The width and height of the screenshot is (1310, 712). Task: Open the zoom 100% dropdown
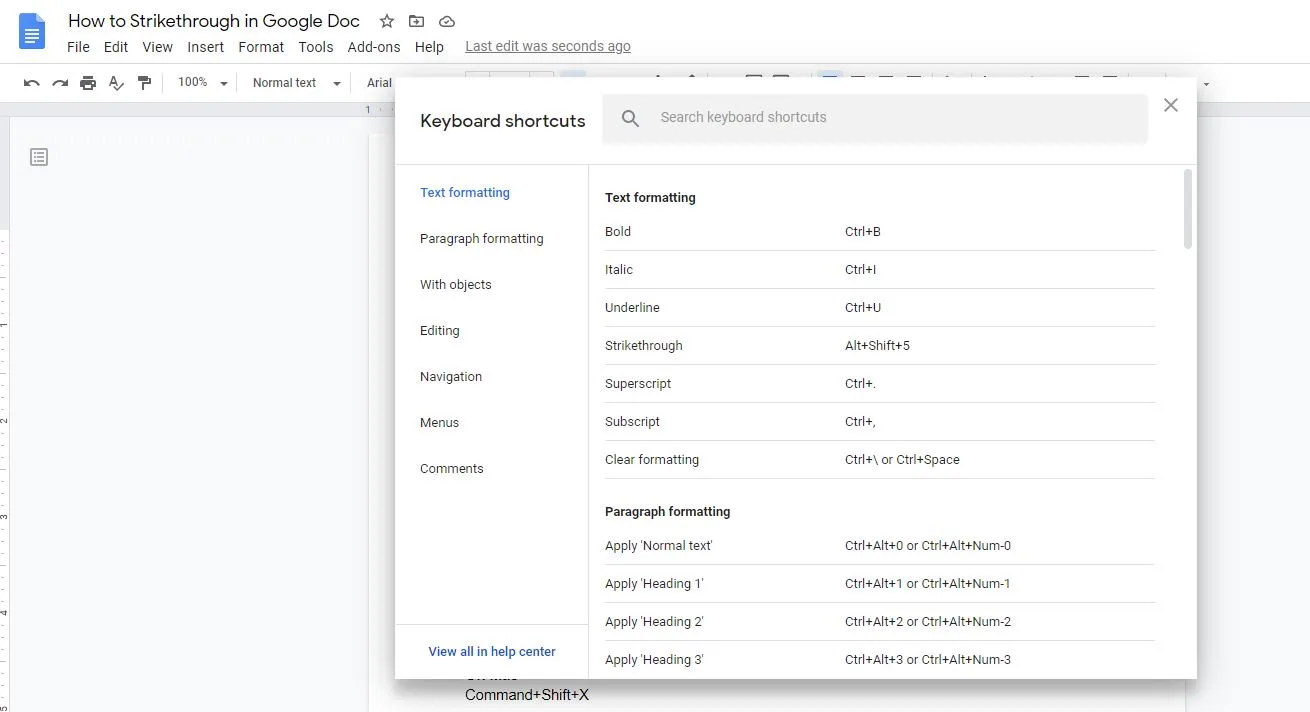click(203, 83)
